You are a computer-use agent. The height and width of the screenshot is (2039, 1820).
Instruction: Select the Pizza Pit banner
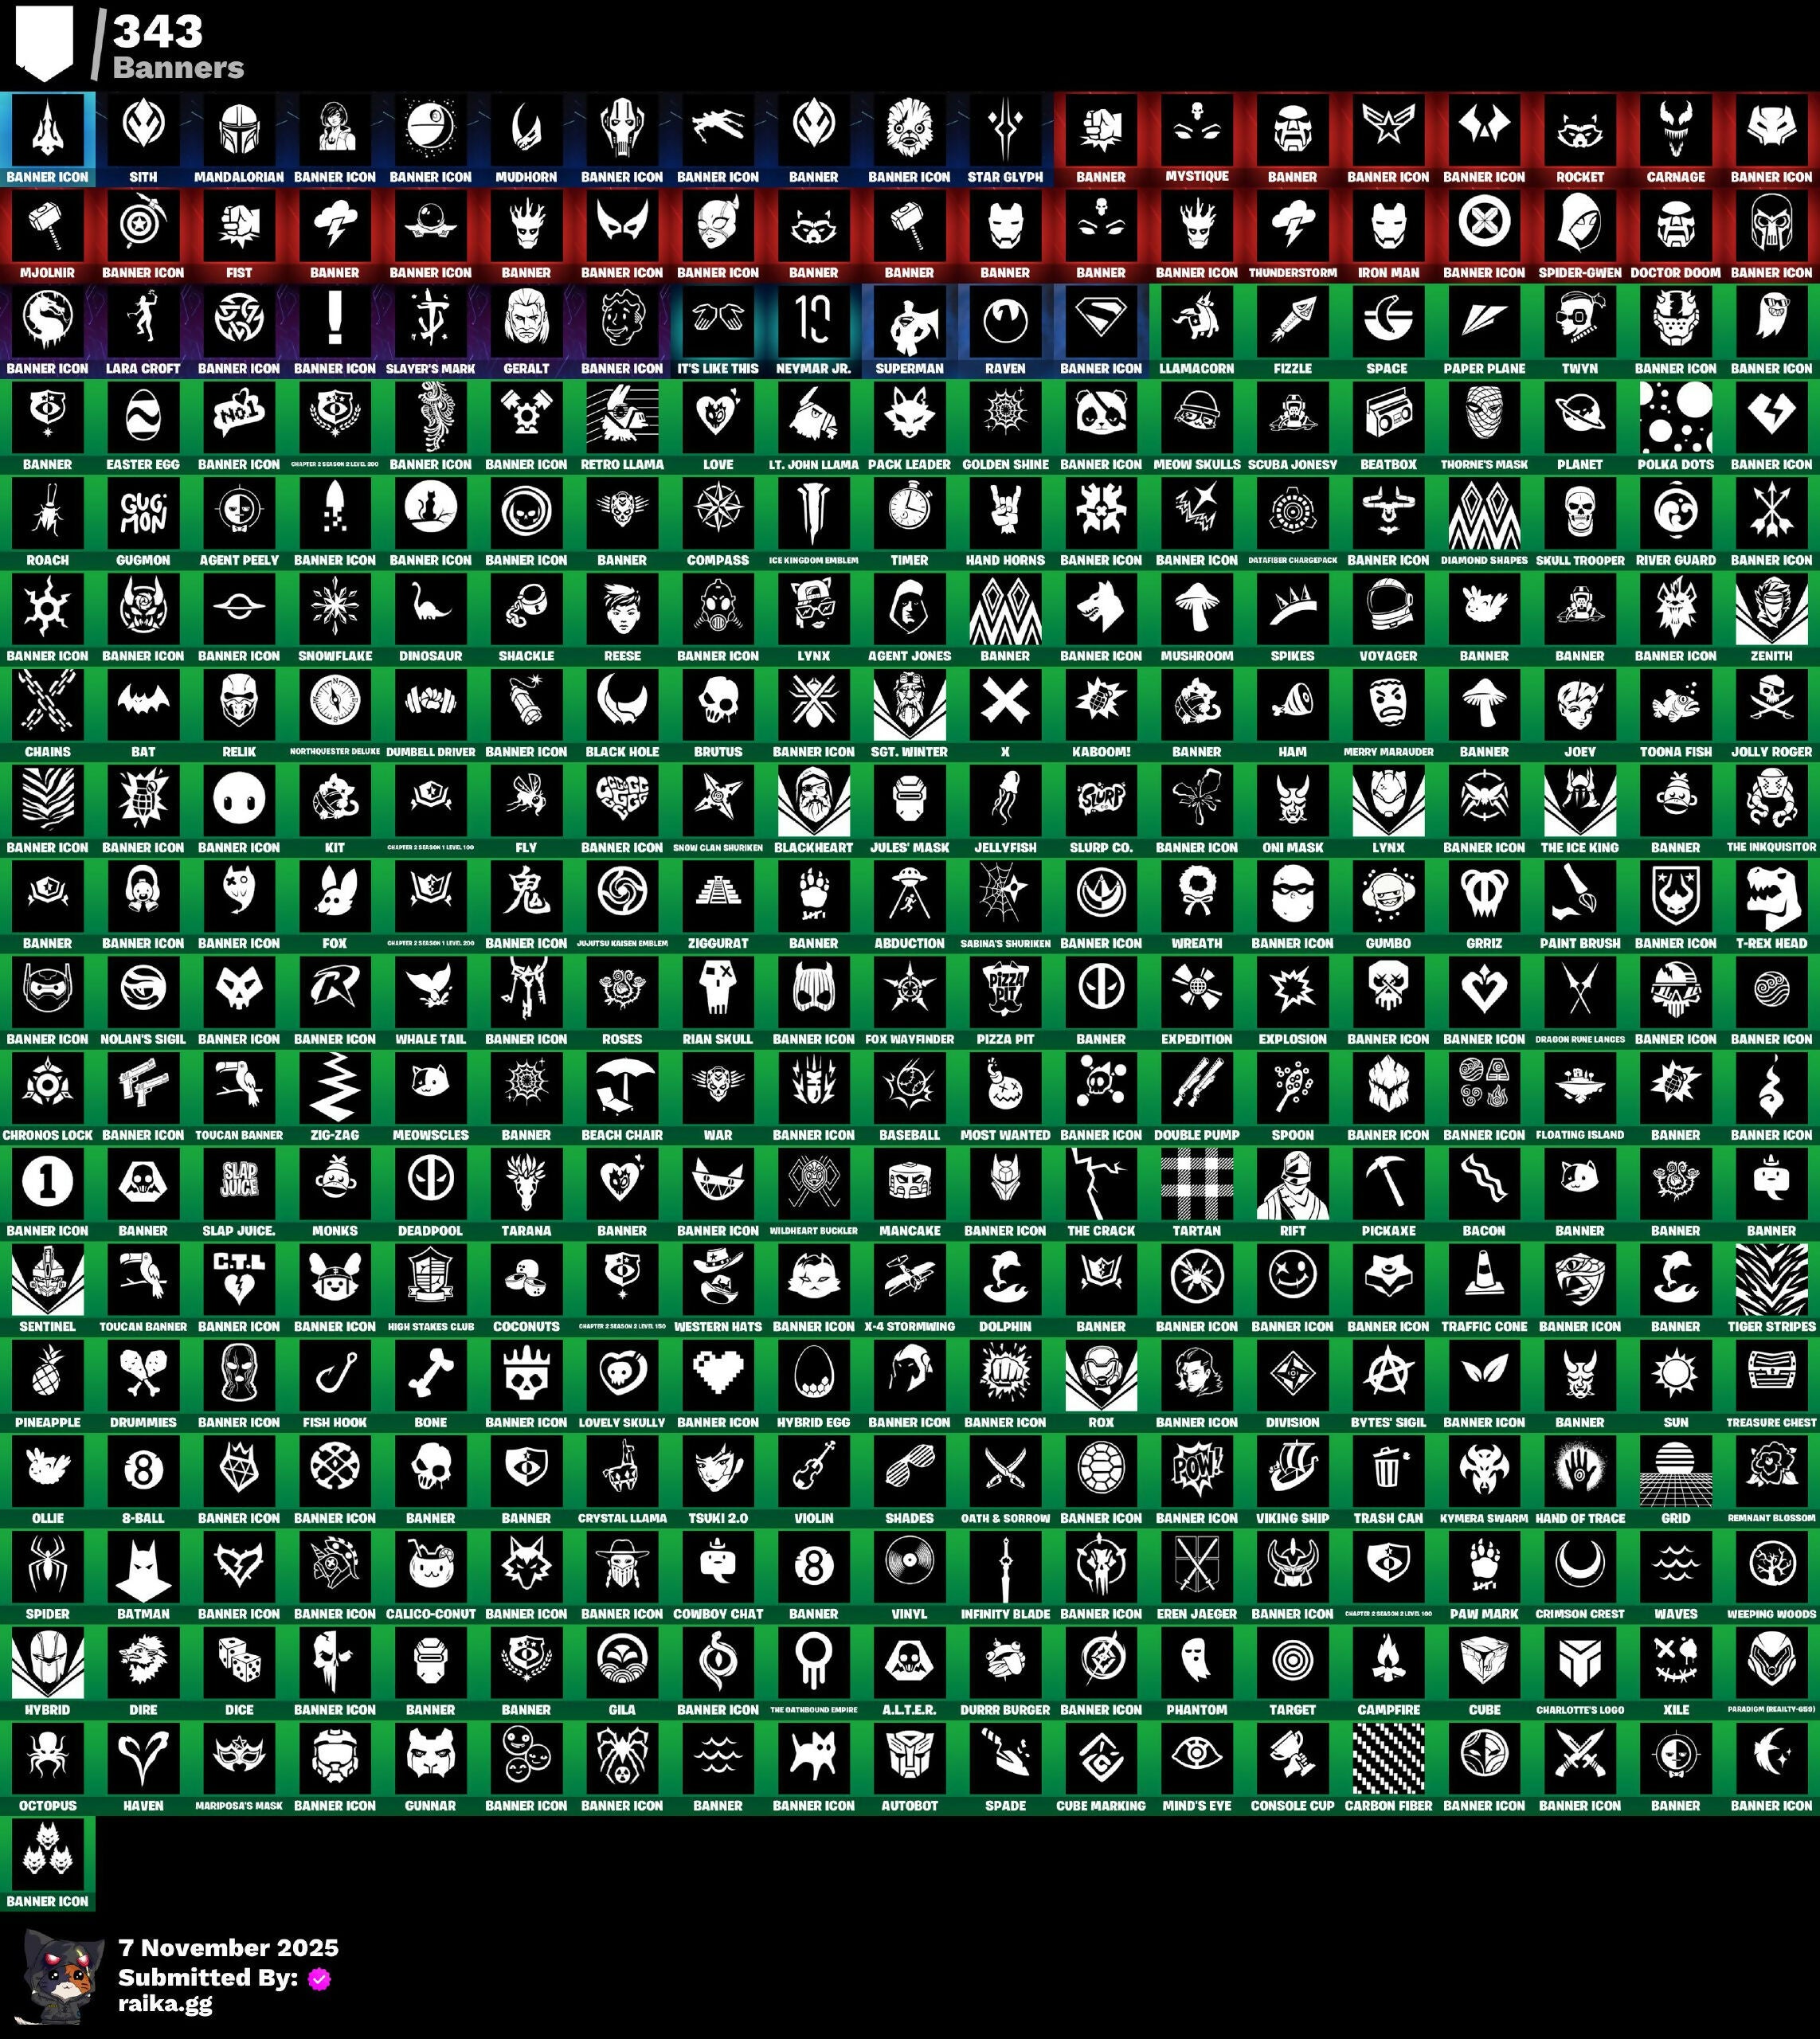click(x=1005, y=992)
